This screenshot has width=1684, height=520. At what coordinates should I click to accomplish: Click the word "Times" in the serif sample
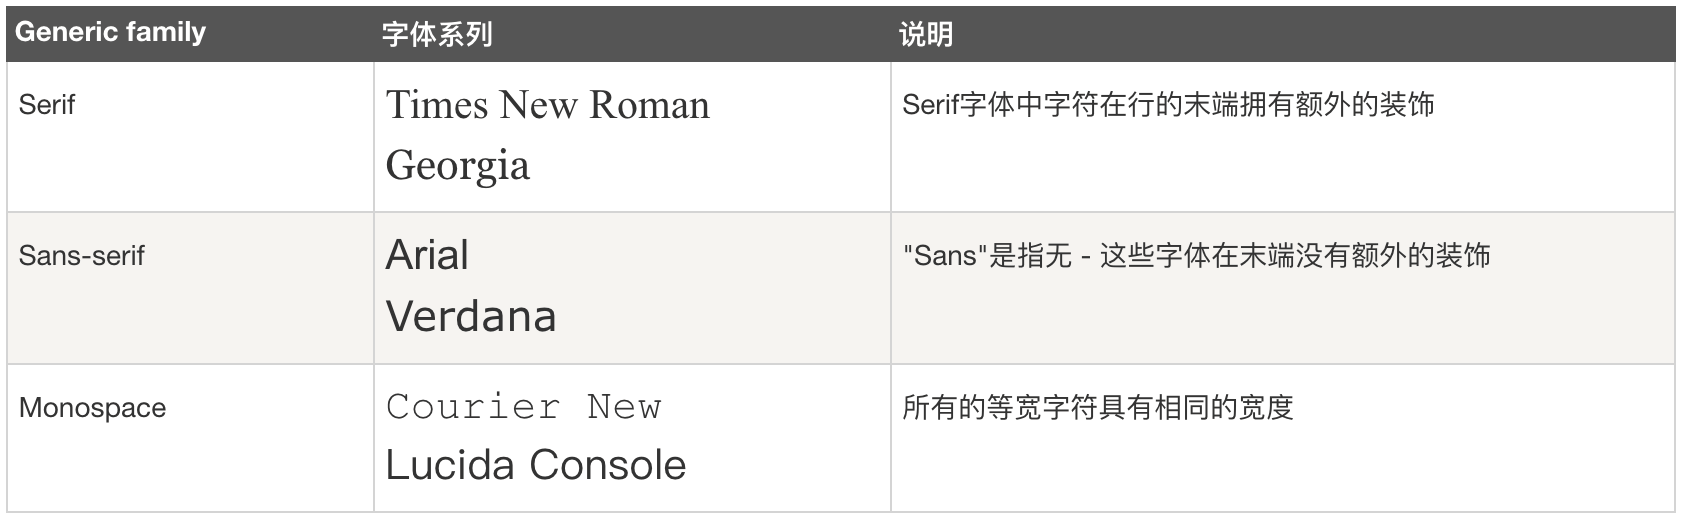pyautogui.click(x=436, y=105)
